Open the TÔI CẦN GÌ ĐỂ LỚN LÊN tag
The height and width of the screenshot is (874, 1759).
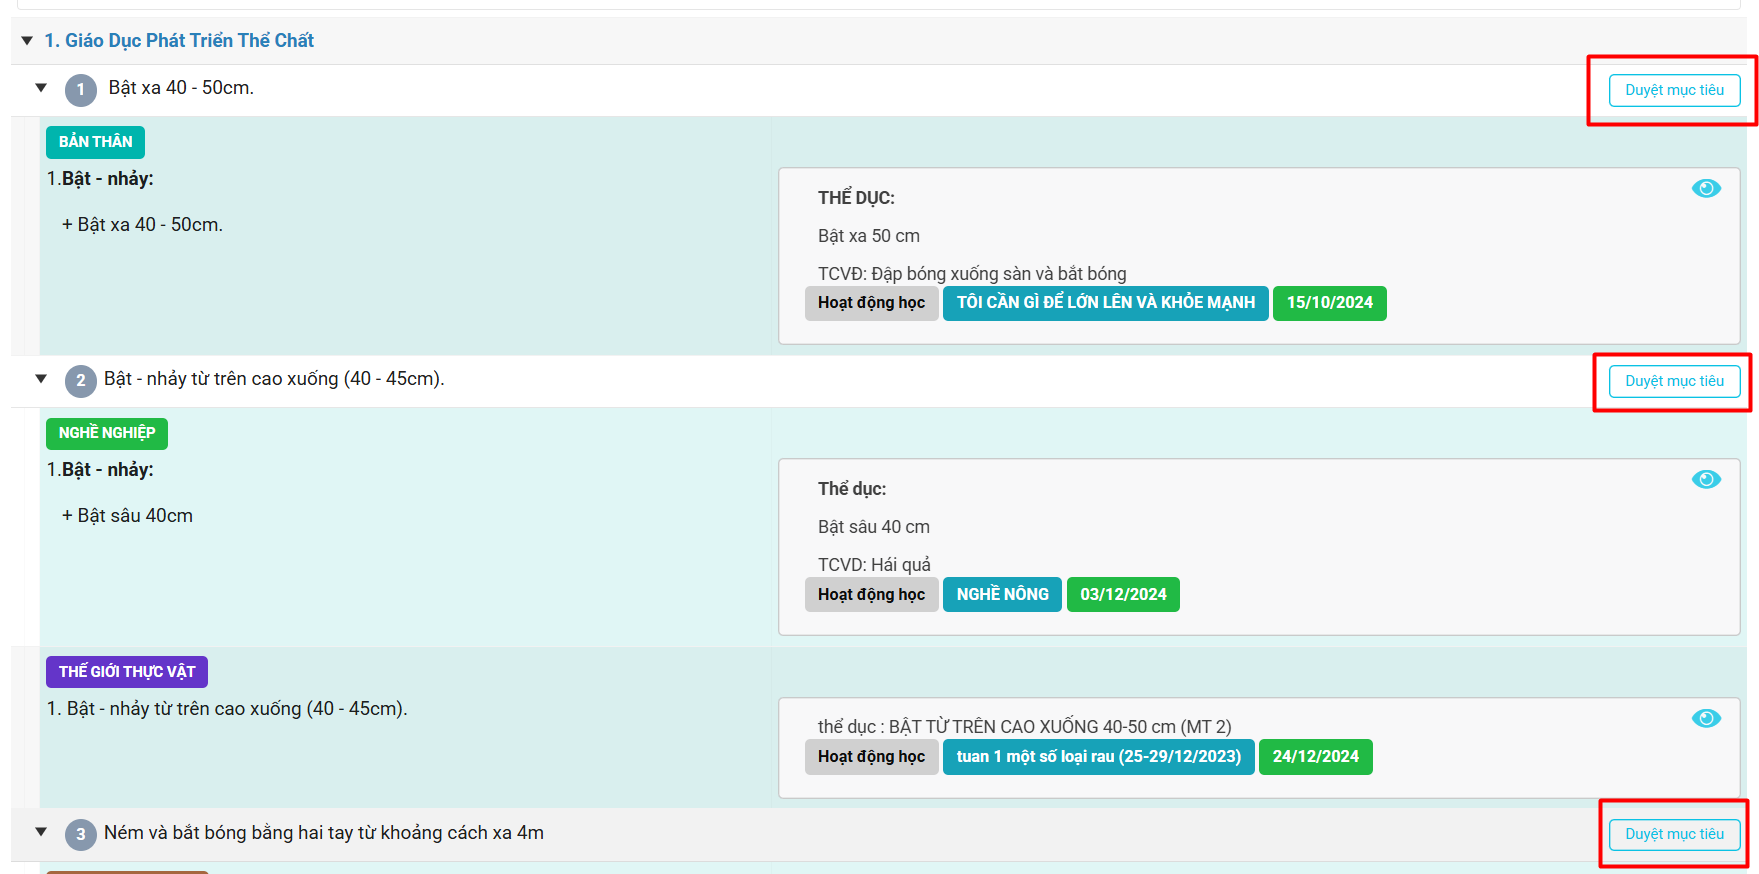pyautogui.click(x=1105, y=303)
